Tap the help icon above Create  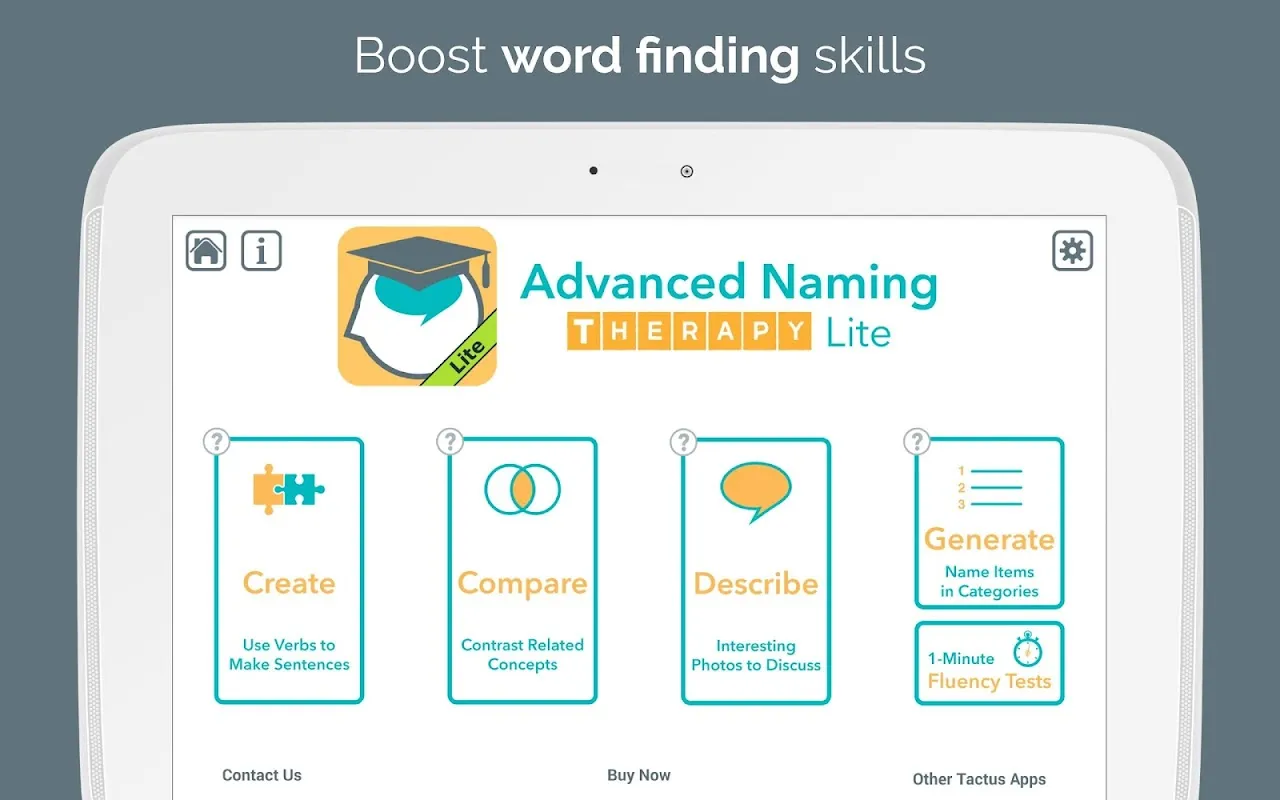pos(217,442)
